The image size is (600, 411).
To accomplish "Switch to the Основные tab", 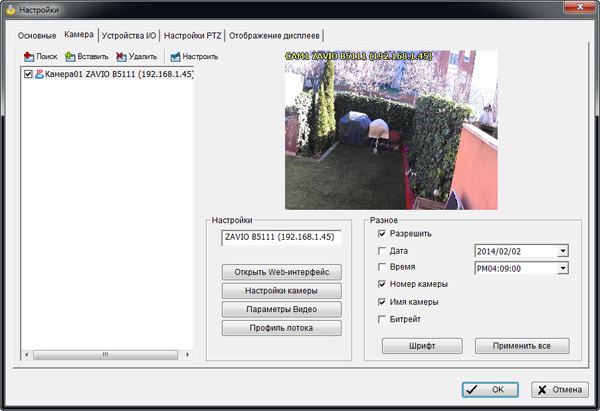I will point(37,35).
